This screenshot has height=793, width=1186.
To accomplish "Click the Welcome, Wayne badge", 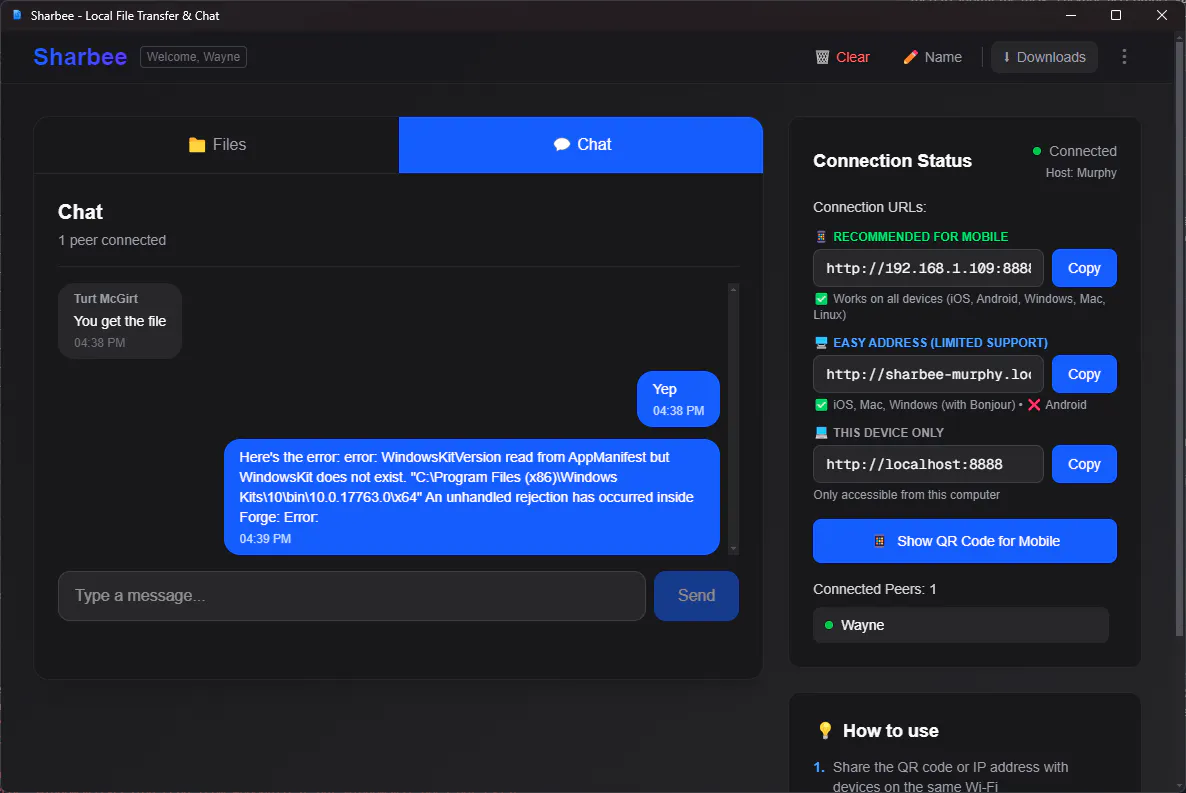I will coord(193,57).
